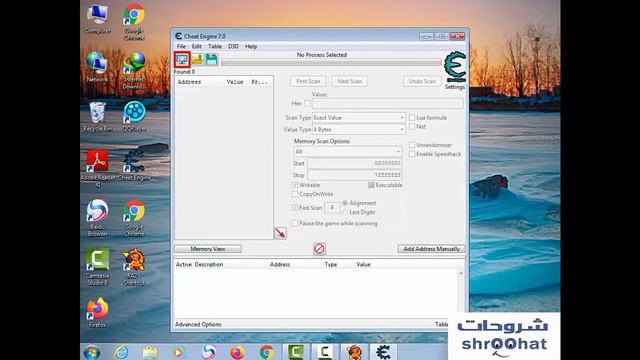Open the Computer desktop icon
Screen dimensions: 640x360
point(98,19)
